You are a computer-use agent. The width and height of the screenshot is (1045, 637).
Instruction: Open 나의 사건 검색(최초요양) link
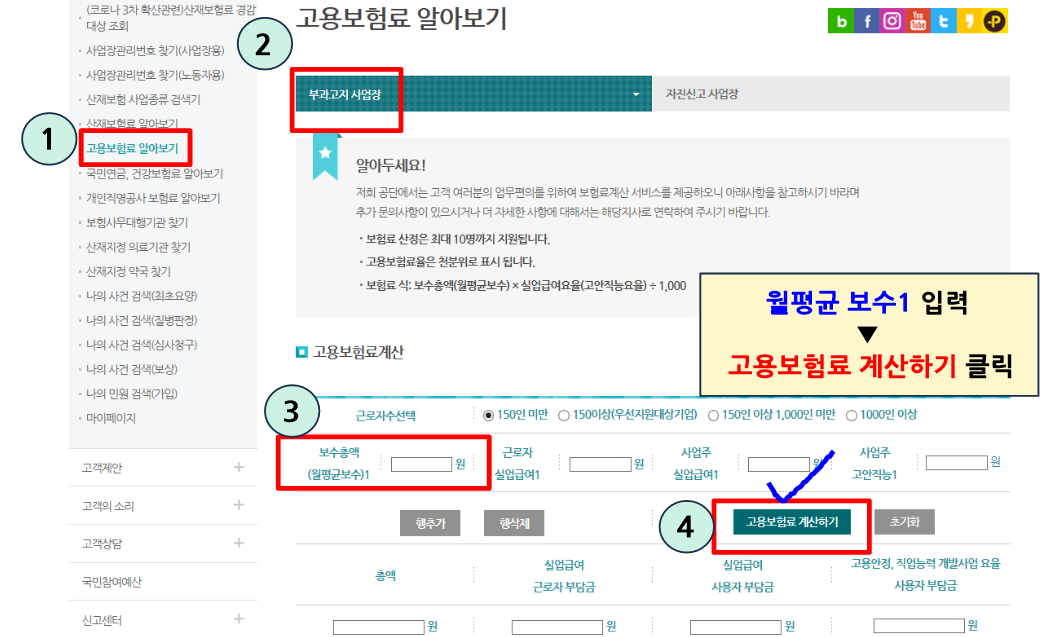pos(142,296)
